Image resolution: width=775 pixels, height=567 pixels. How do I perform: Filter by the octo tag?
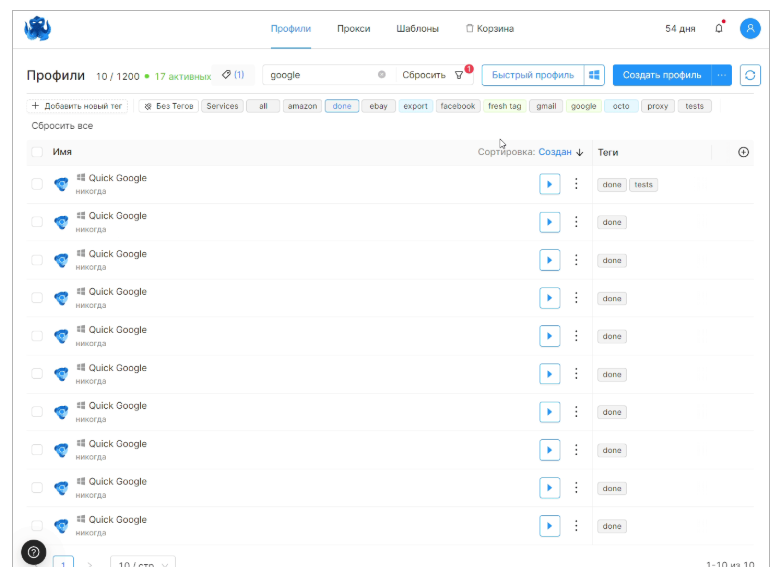coord(621,106)
